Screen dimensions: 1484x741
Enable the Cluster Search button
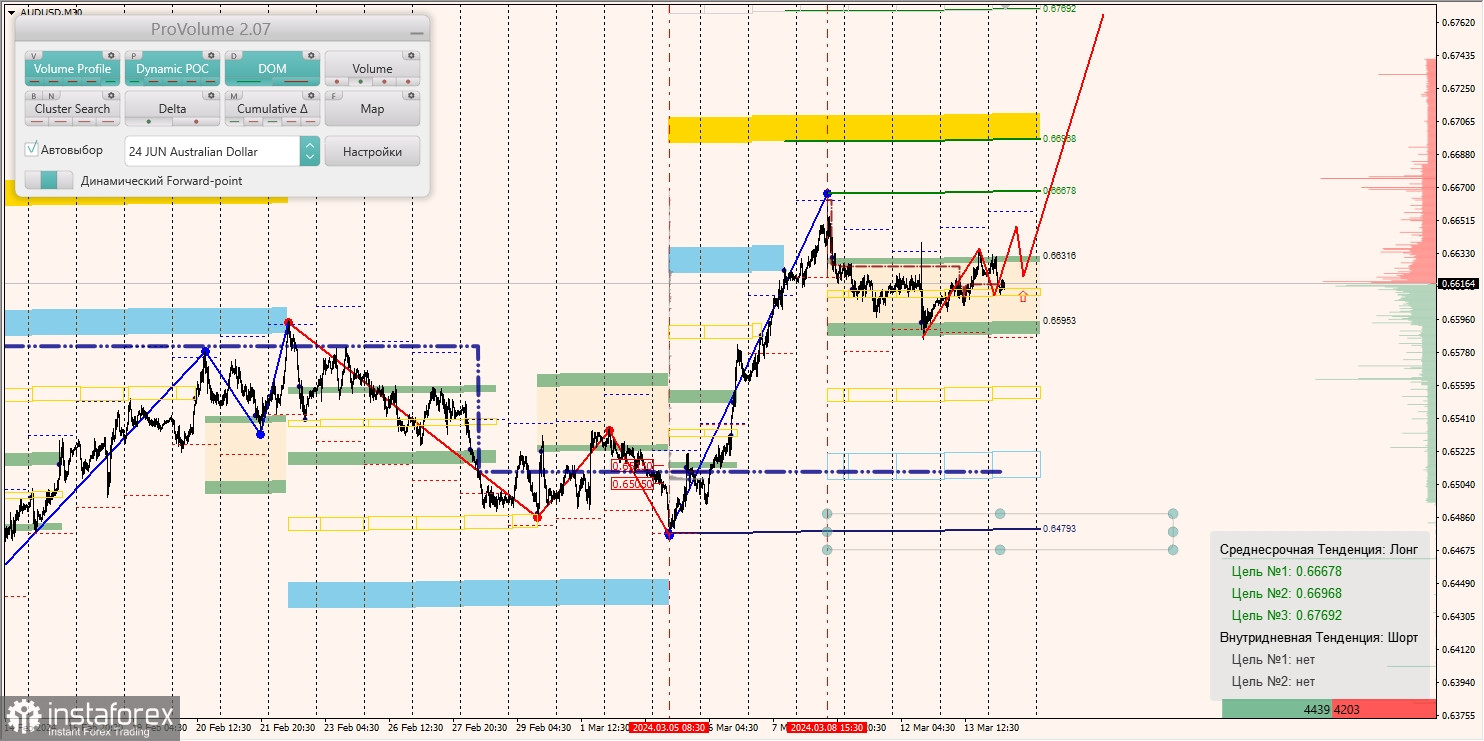pyautogui.click(x=72, y=108)
